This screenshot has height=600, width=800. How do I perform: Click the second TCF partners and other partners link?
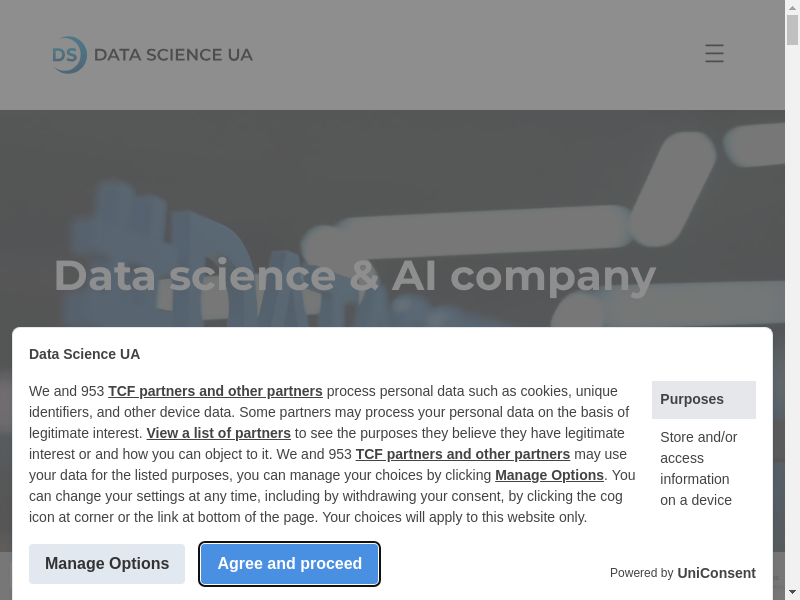462,454
